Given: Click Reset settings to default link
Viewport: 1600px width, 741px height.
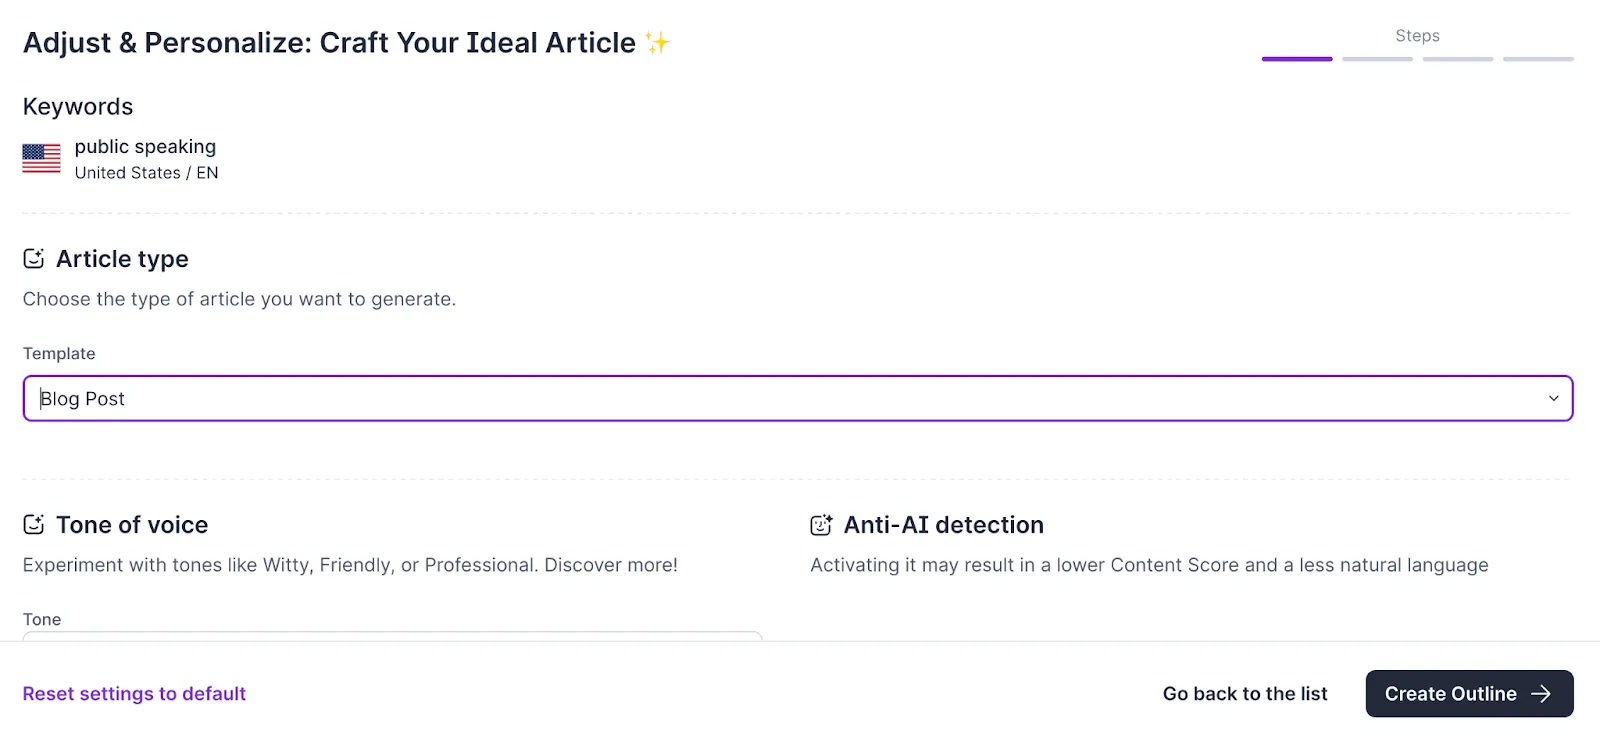Looking at the screenshot, I should click(134, 694).
